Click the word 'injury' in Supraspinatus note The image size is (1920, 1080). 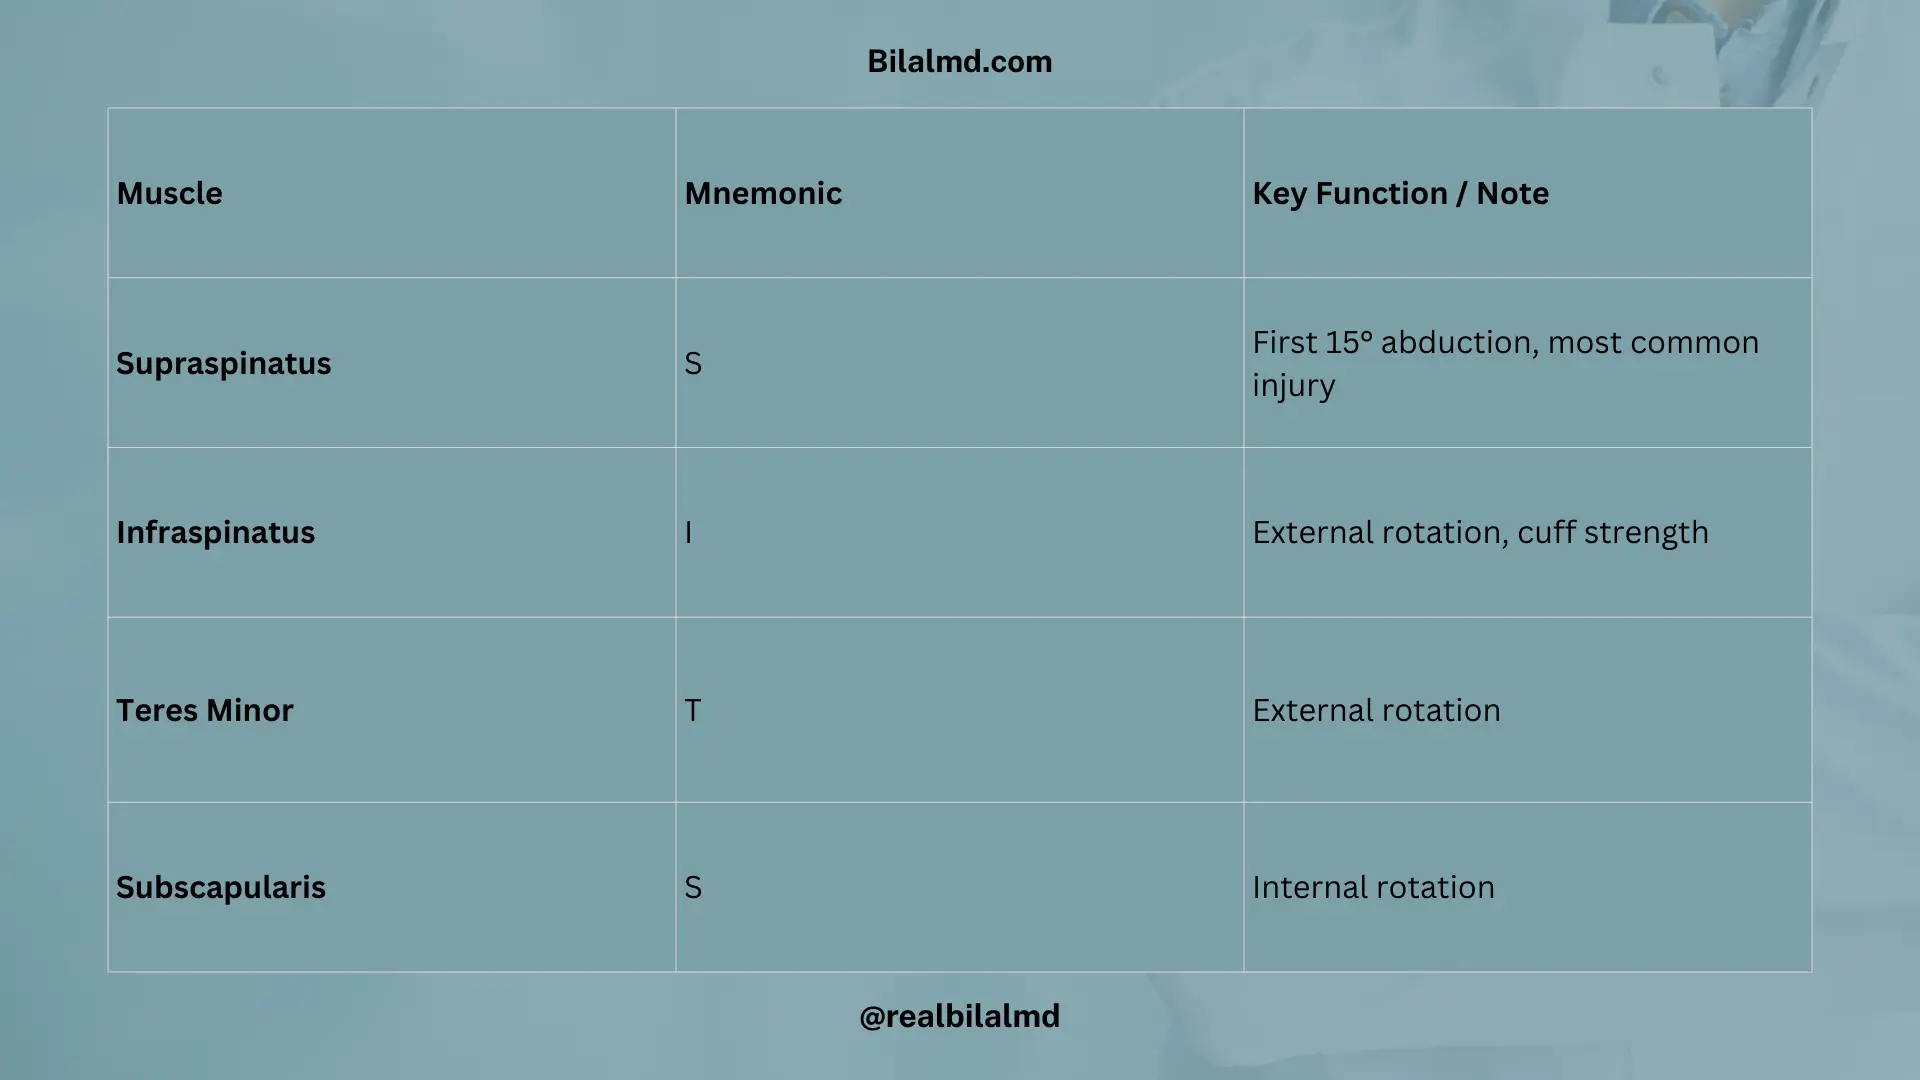tap(1293, 385)
